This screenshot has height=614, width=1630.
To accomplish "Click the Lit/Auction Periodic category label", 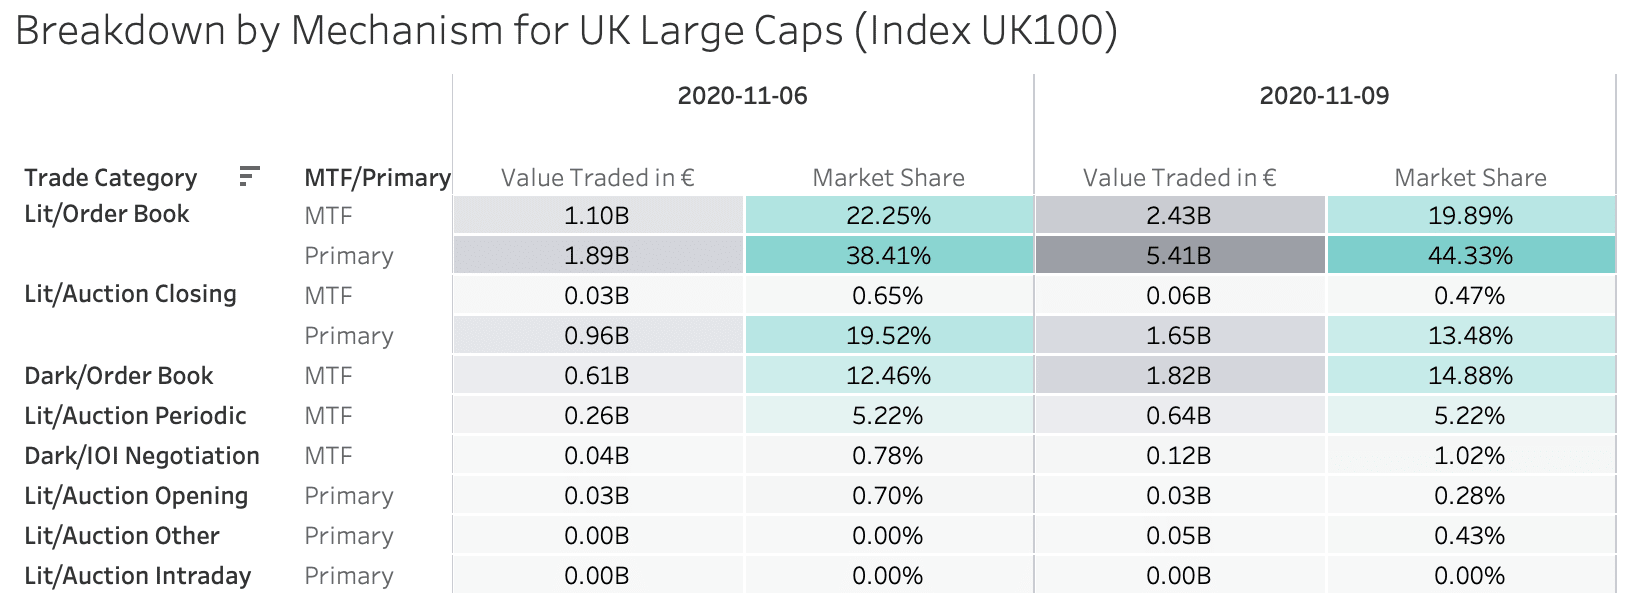I will click(135, 416).
